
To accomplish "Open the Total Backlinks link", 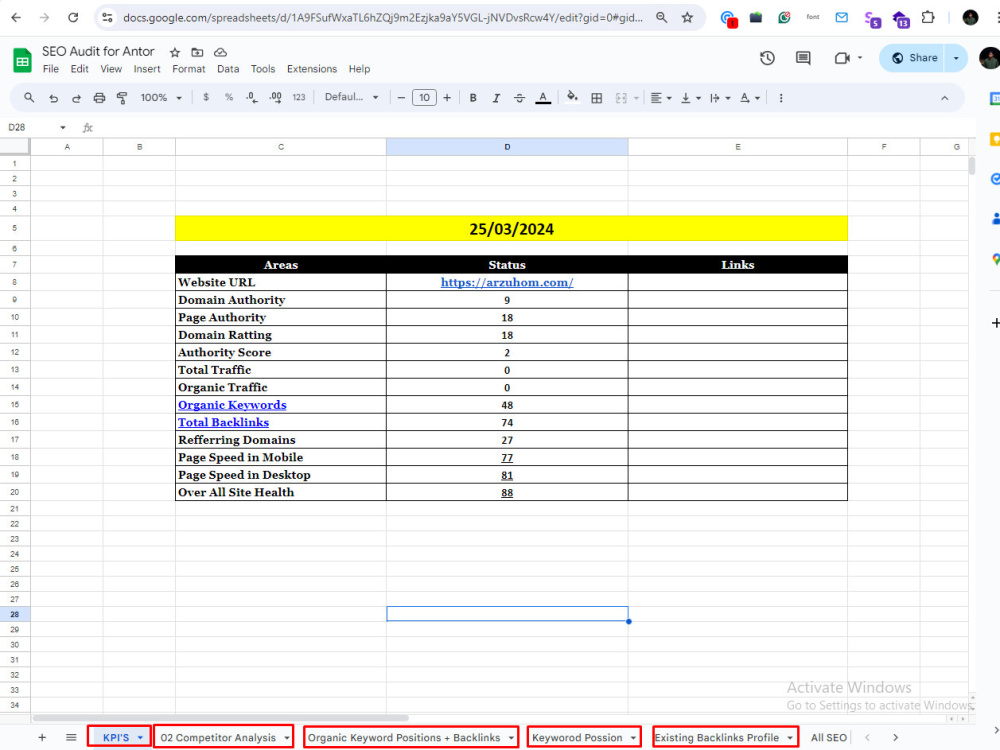I will [x=223, y=422].
